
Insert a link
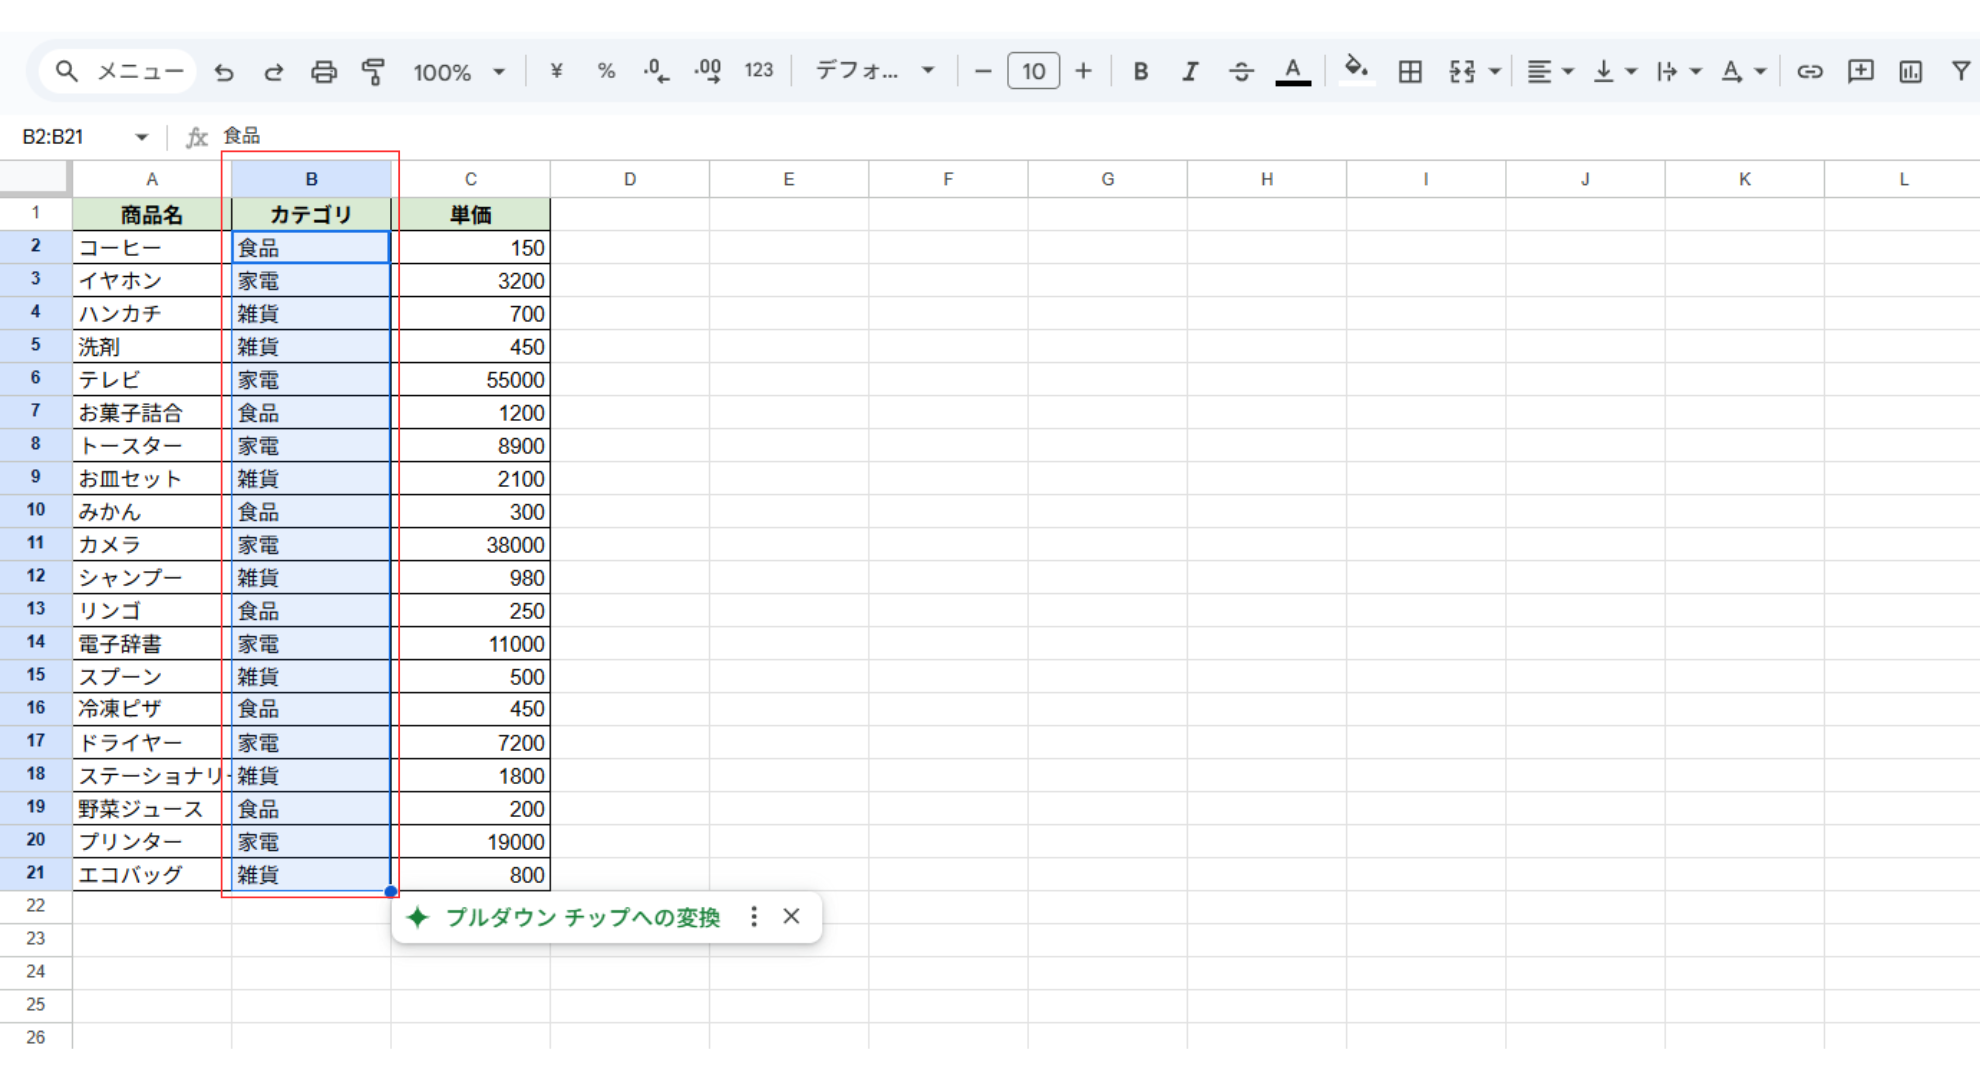(1810, 72)
